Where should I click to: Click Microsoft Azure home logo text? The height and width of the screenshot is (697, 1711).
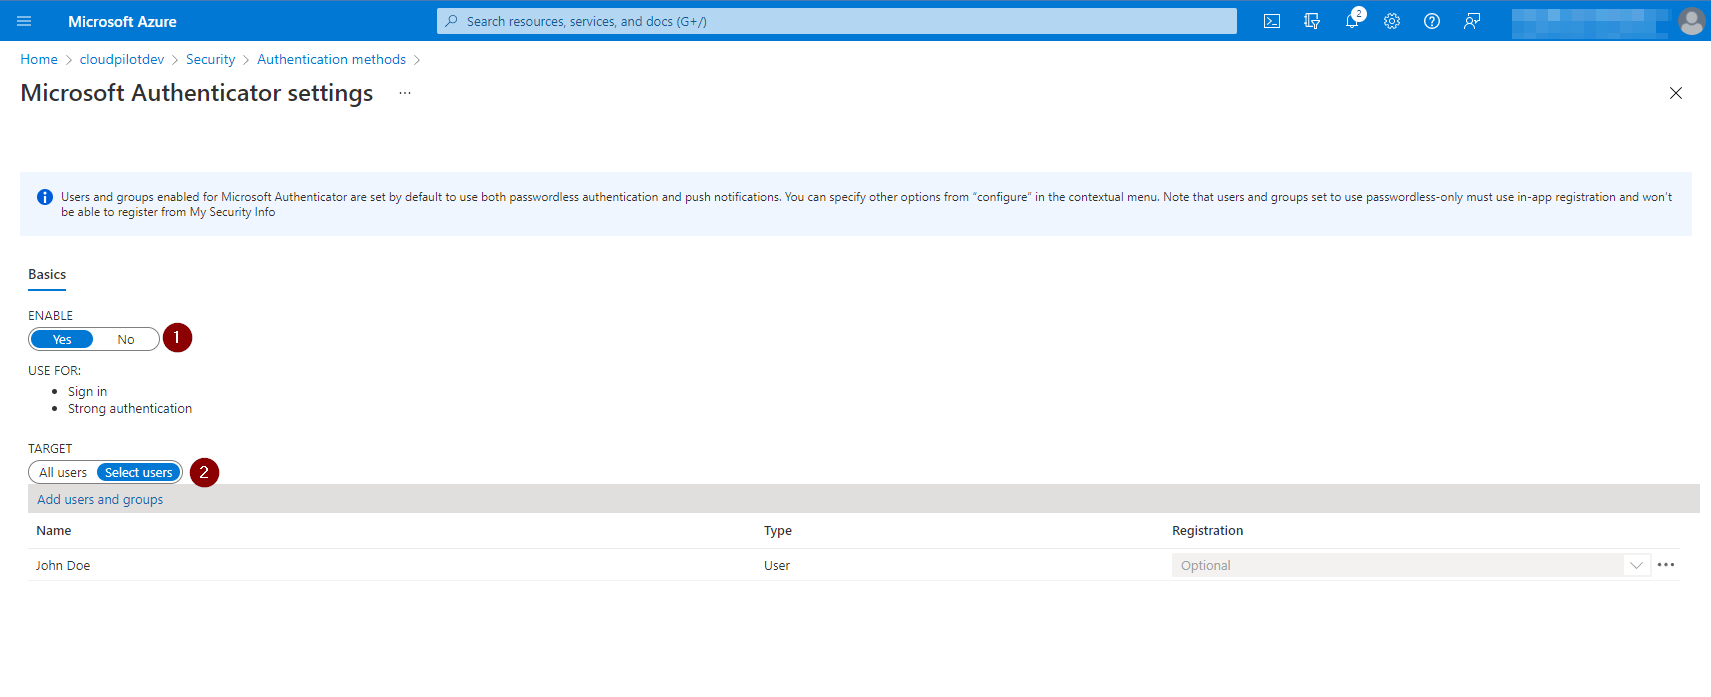122,21
